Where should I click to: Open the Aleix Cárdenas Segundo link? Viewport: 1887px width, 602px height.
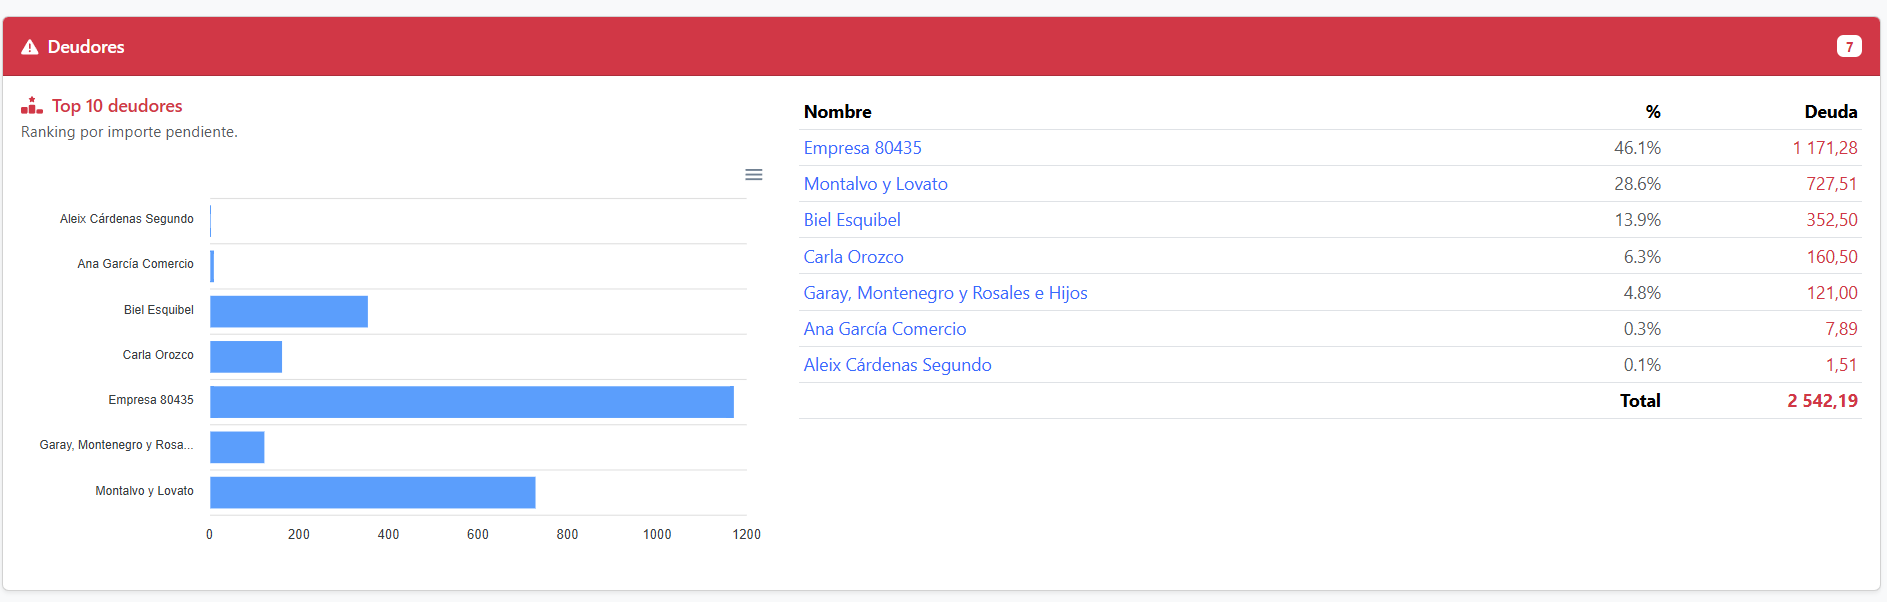pos(897,365)
